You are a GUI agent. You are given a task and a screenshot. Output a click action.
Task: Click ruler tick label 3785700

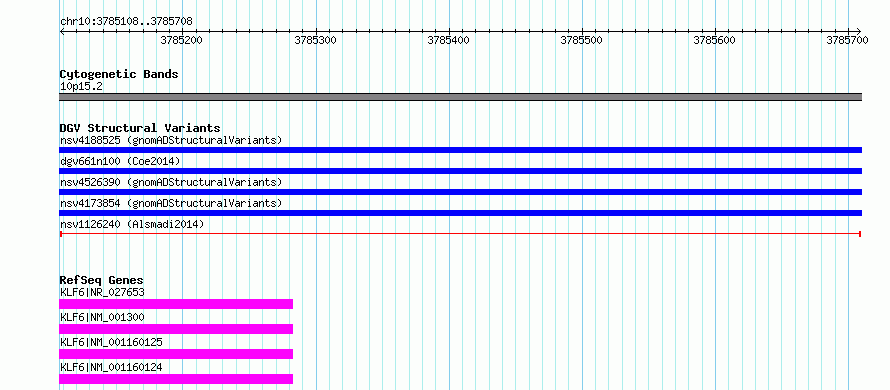[x=848, y=40]
